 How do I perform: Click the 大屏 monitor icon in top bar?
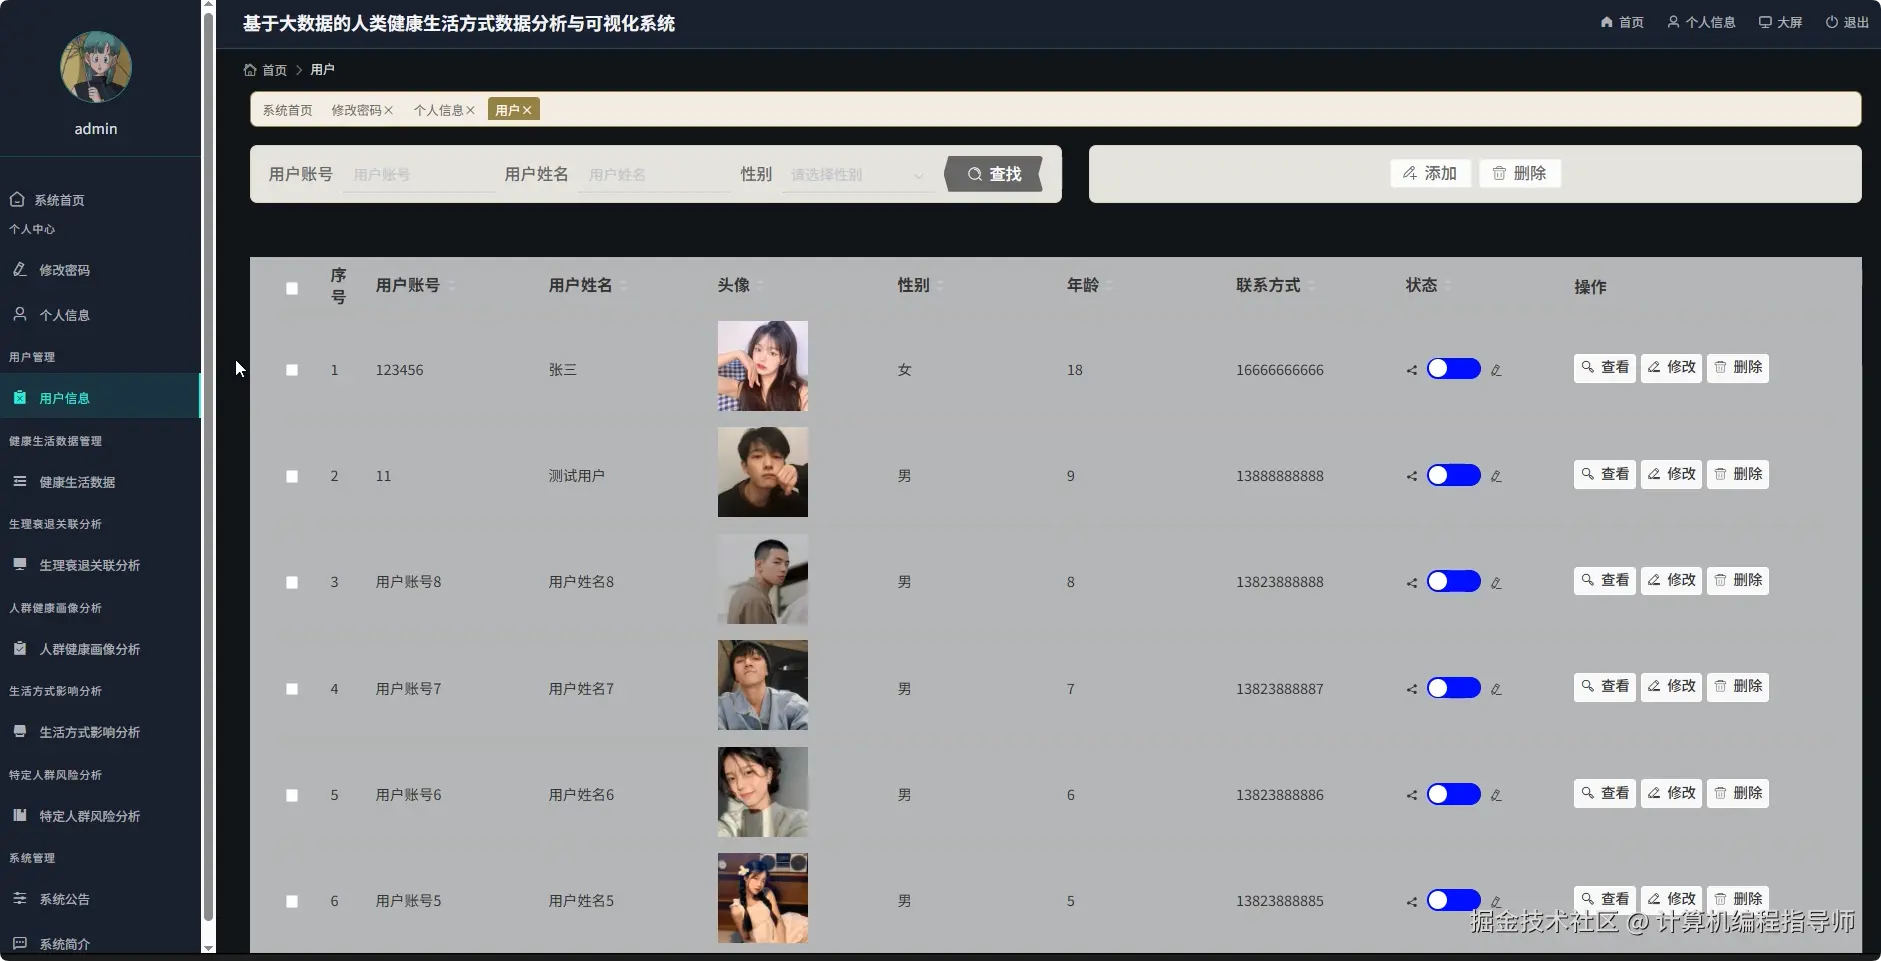tap(1766, 21)
